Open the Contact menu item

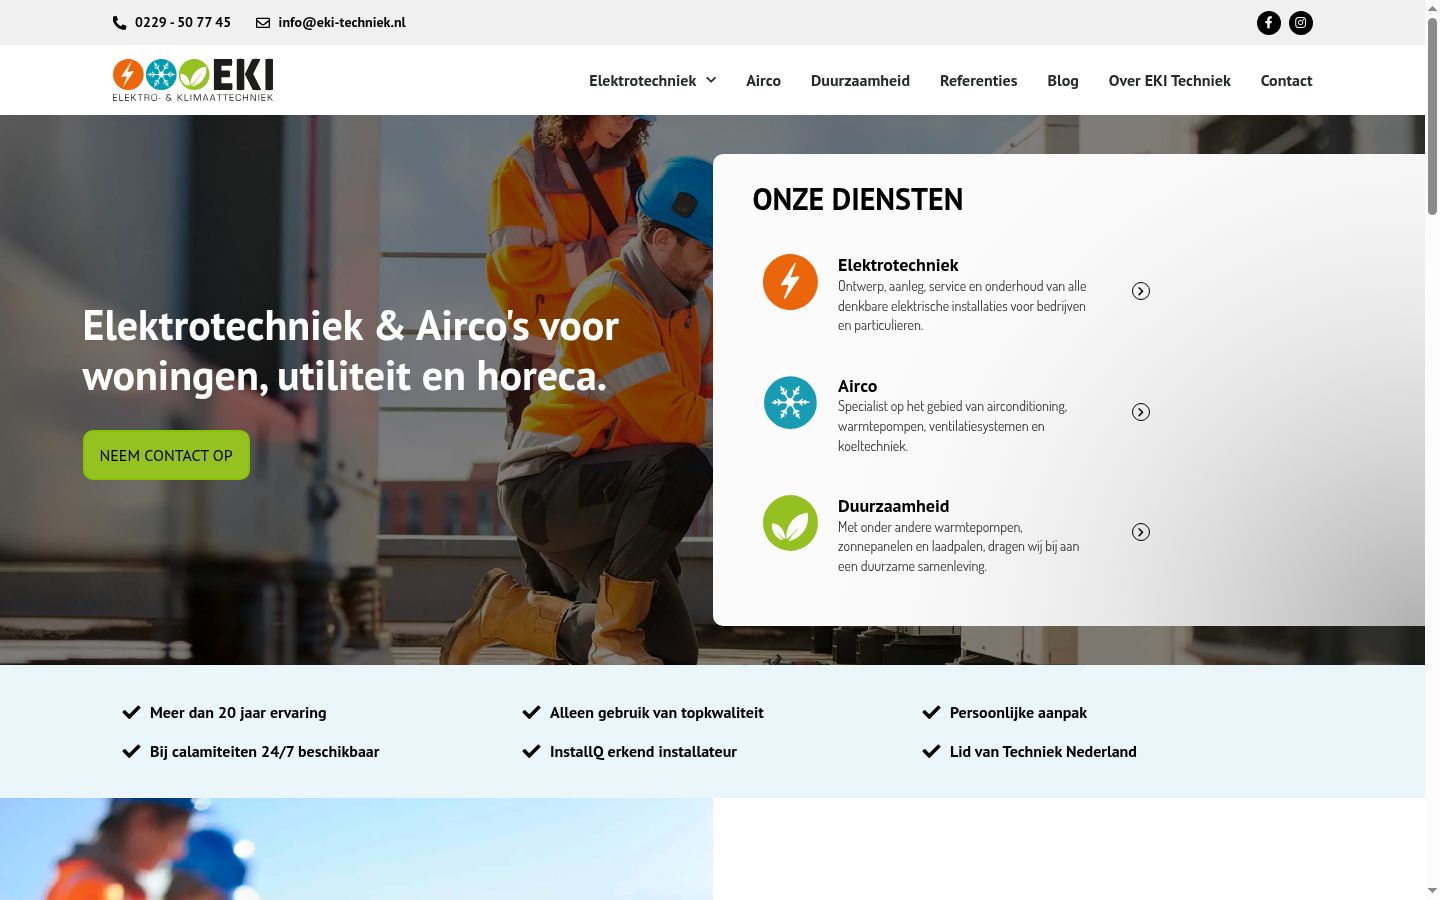click(x=1286, y=81)
